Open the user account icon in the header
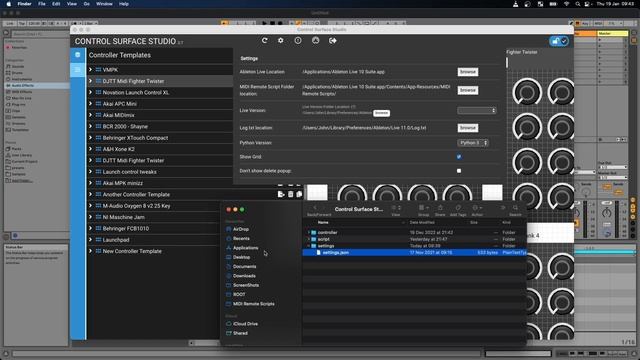The image size is (640, 360). (316, 40)
